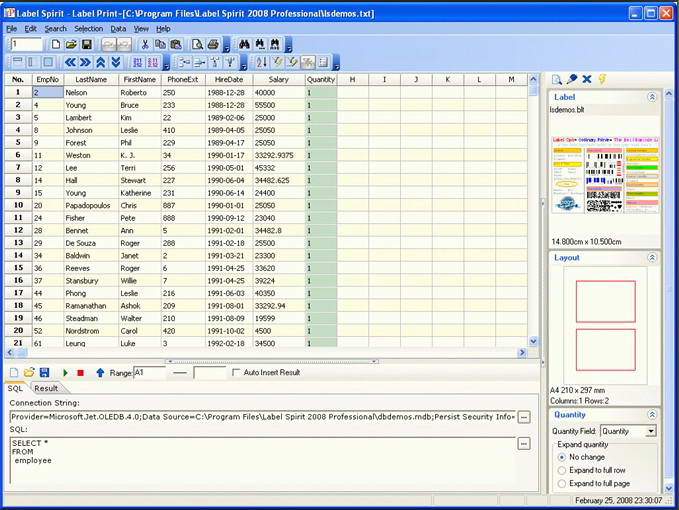Click the sort ascending icon with down arrow
The image size is (679, 510).
(261, 62)
